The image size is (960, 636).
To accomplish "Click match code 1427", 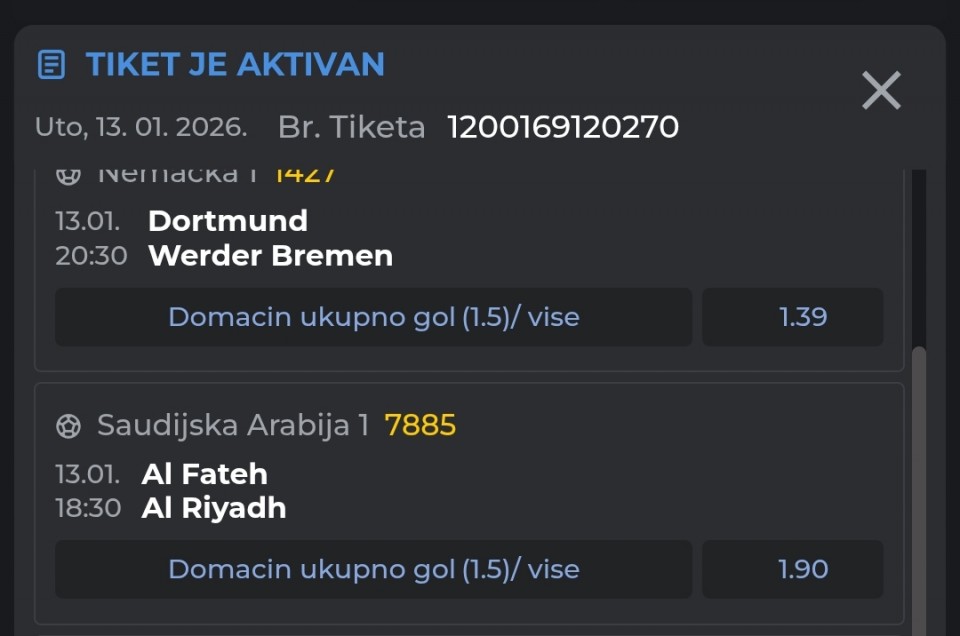I will (x=305, y=175).
